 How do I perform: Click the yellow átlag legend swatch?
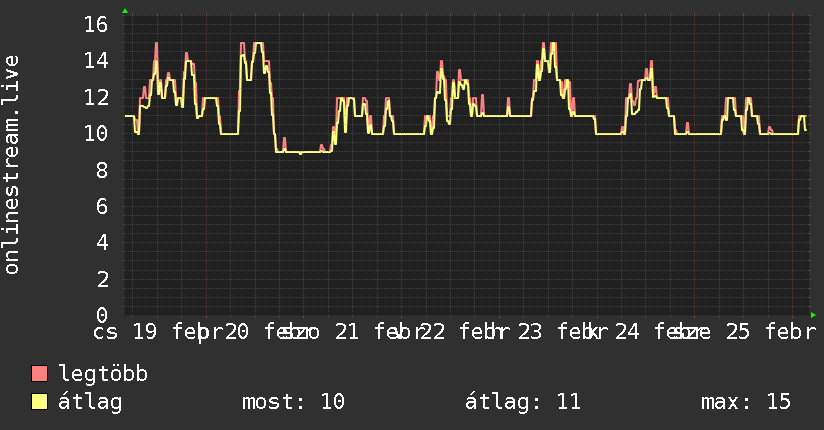39,402
